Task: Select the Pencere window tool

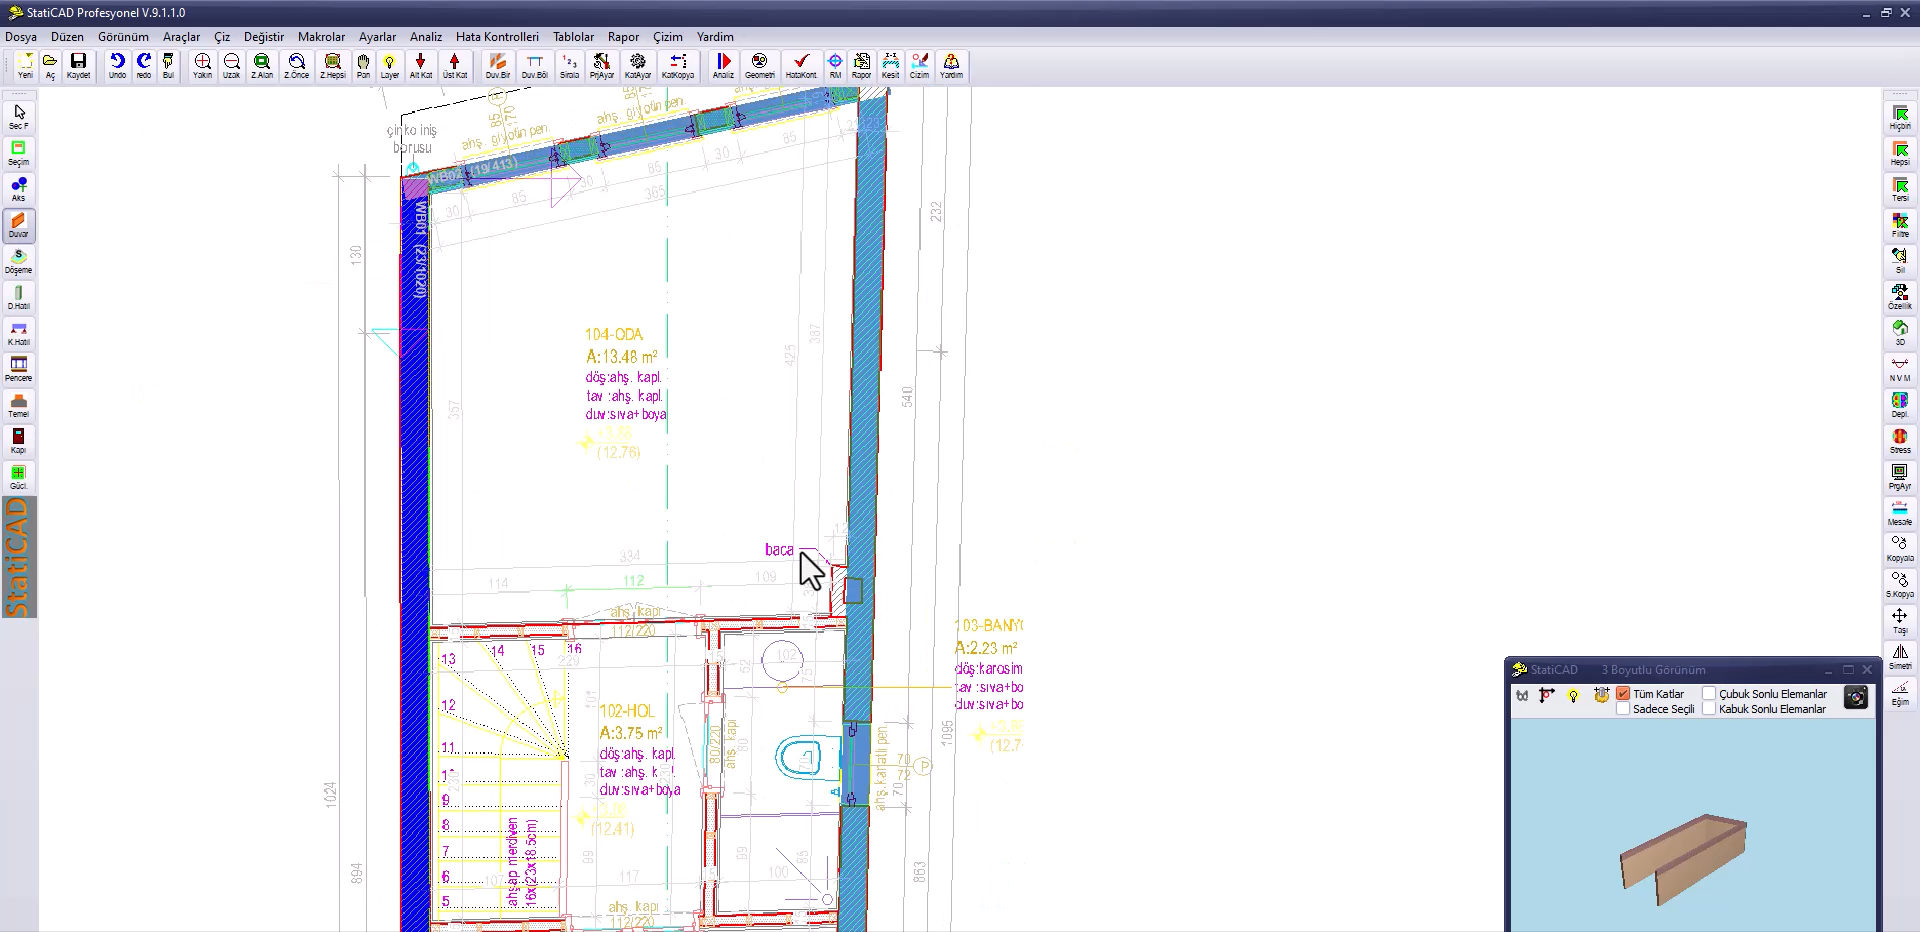Action: [x=18, y=369]
